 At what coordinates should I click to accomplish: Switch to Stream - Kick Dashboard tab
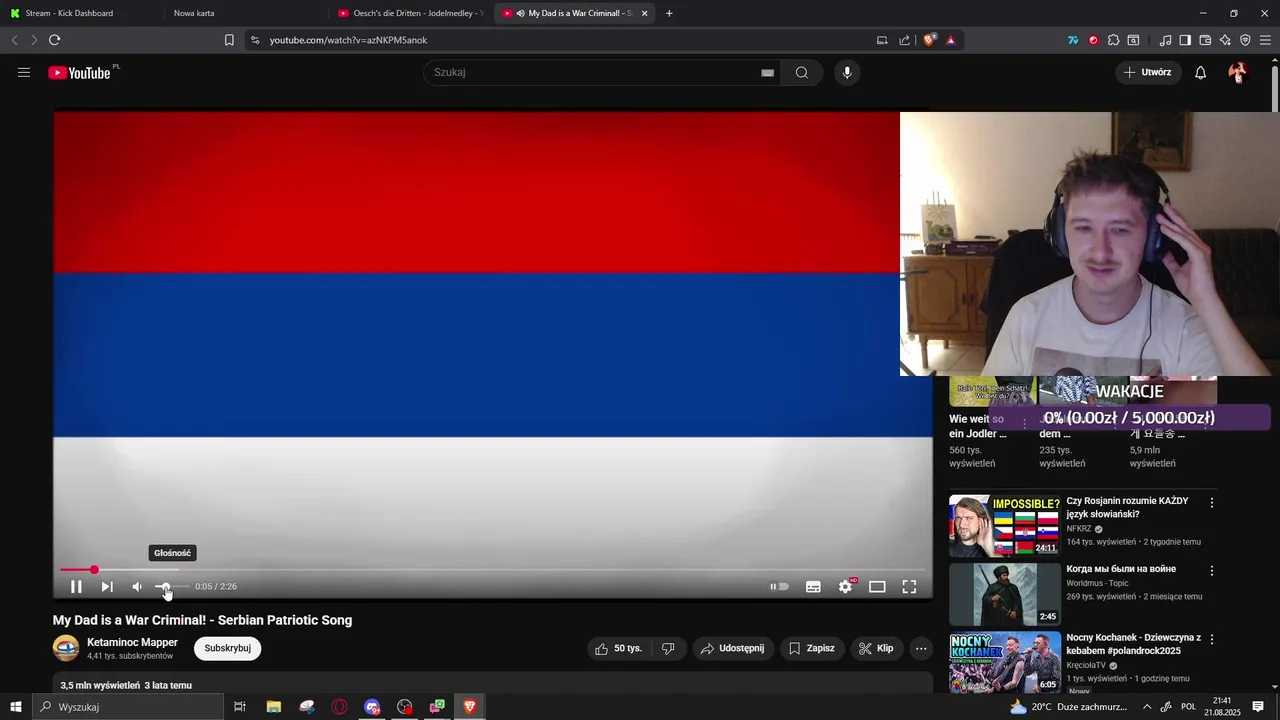pos(80,13)
